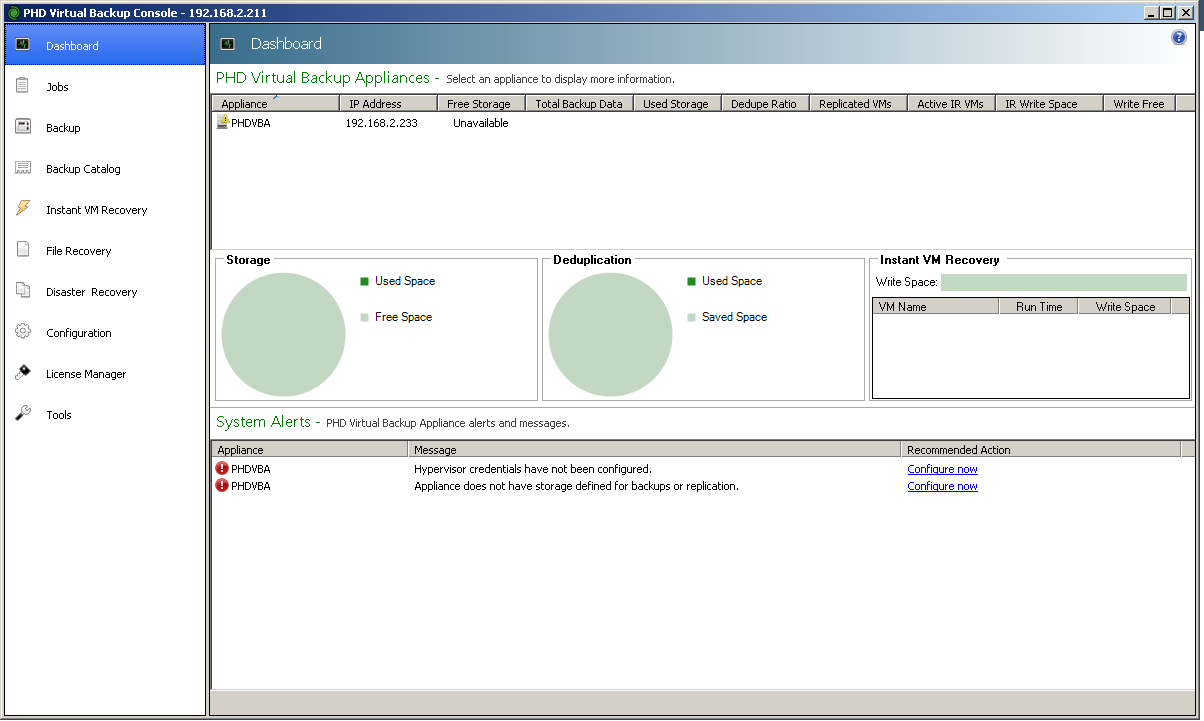Click the Storage pie chart

click(x=283, y=335)
